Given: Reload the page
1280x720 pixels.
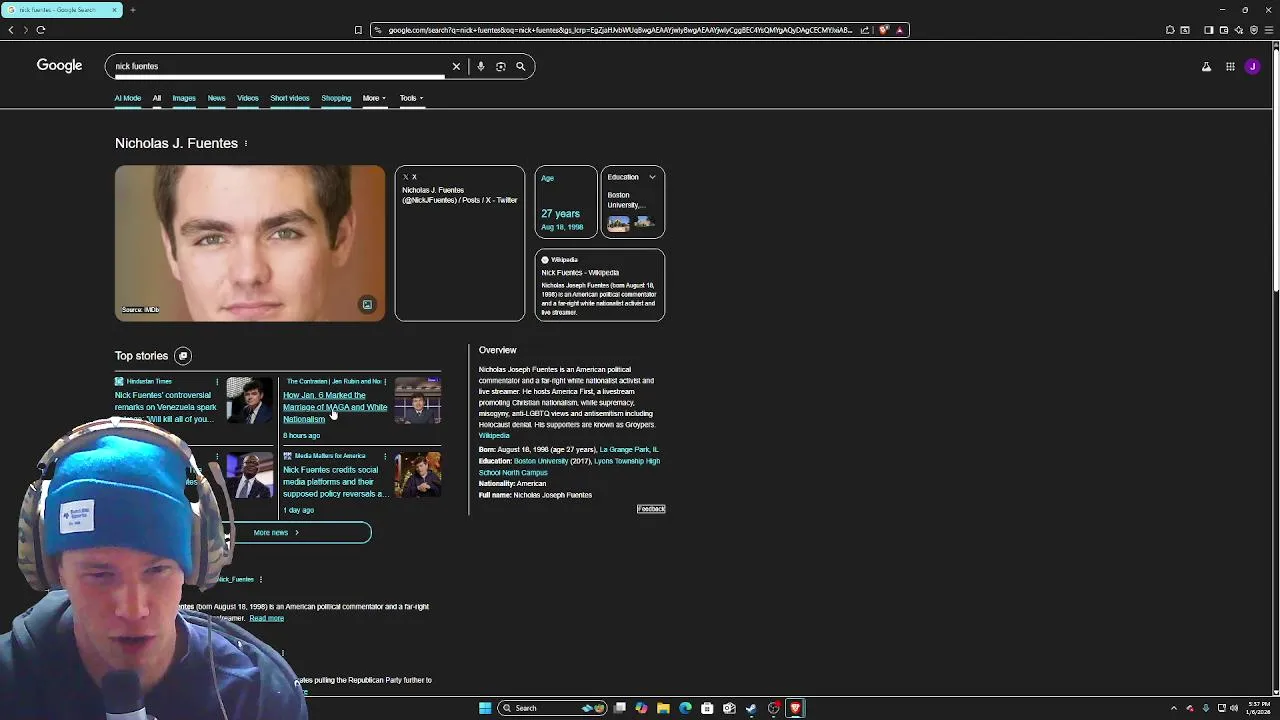Looking at the screenshot, I should coord(41,30).
